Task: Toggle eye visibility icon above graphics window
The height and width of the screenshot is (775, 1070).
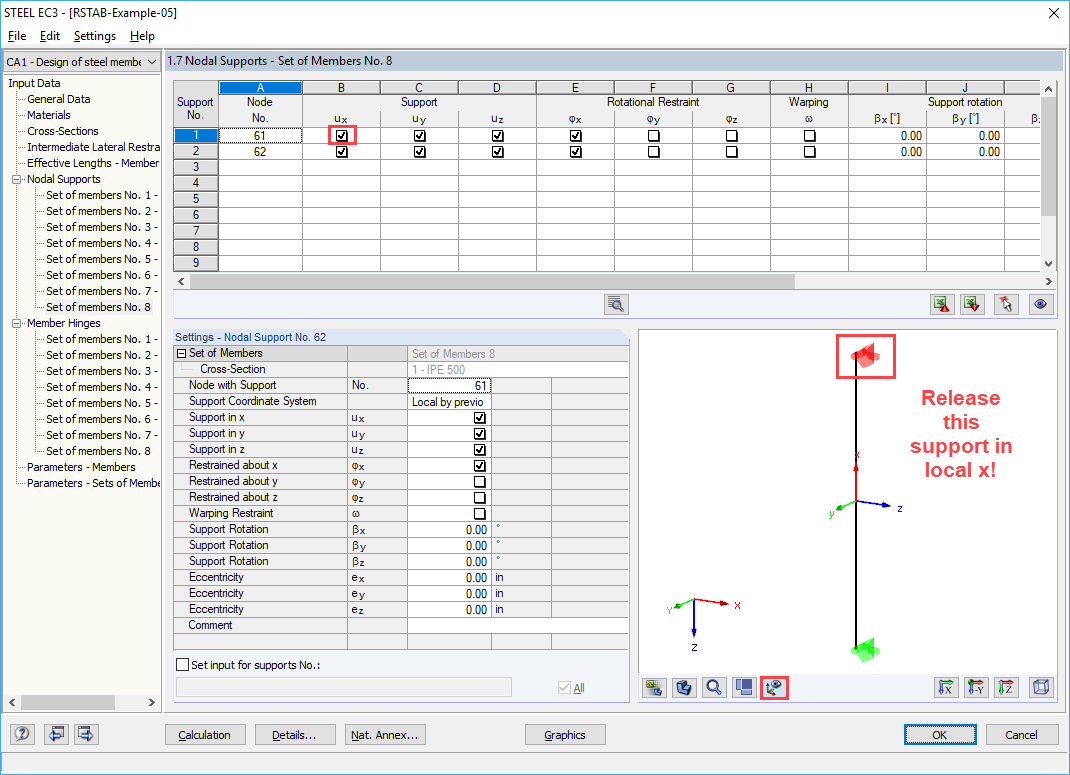Action: click(1040, 304)
